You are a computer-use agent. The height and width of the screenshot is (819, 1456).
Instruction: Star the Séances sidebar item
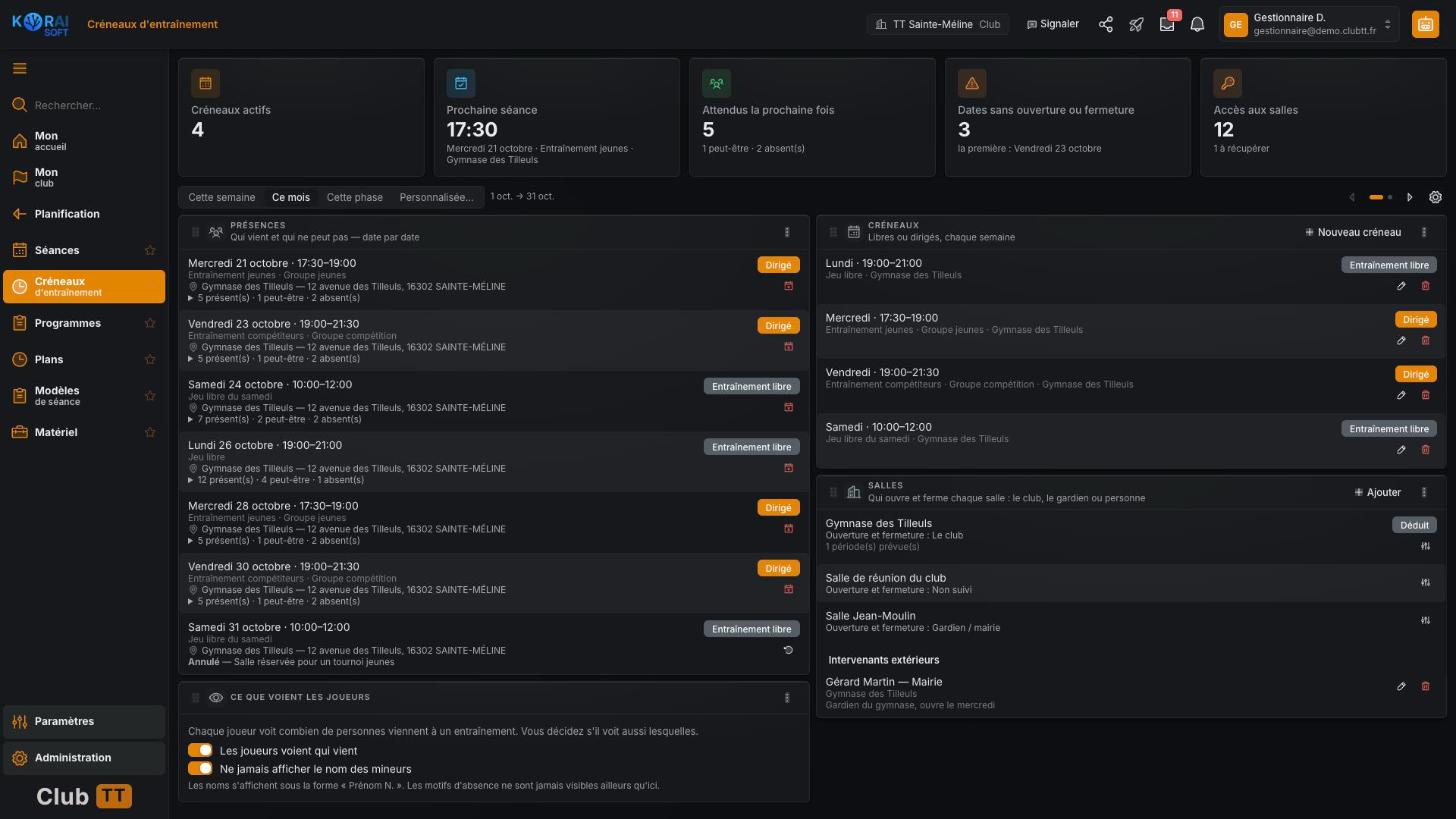pyautogui.click(x=150, y=250)
